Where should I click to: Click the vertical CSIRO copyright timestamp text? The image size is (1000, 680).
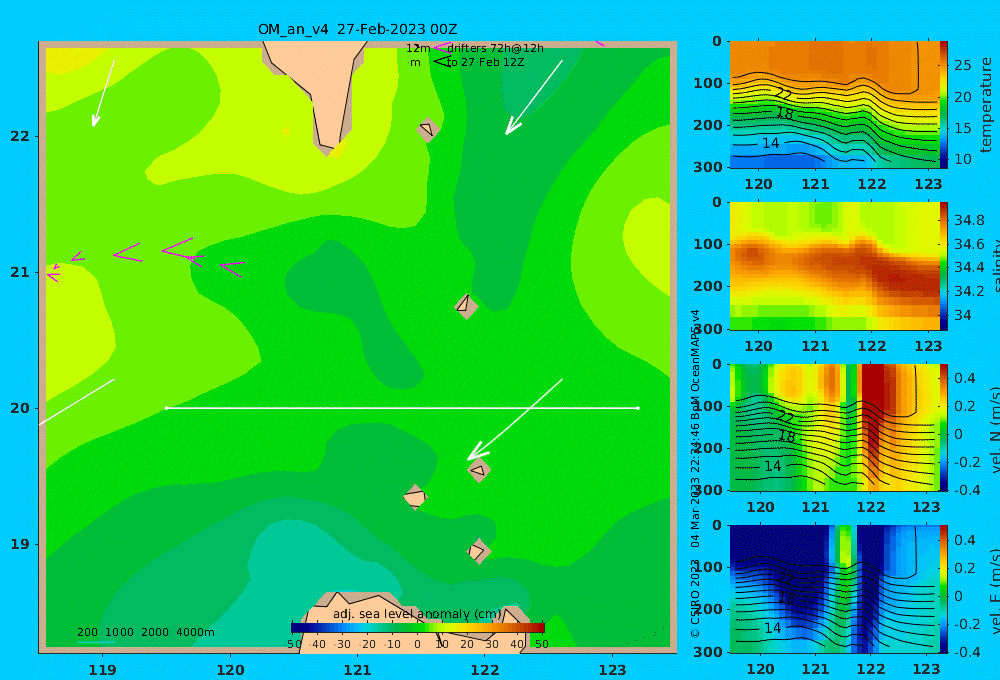(695, 473)
